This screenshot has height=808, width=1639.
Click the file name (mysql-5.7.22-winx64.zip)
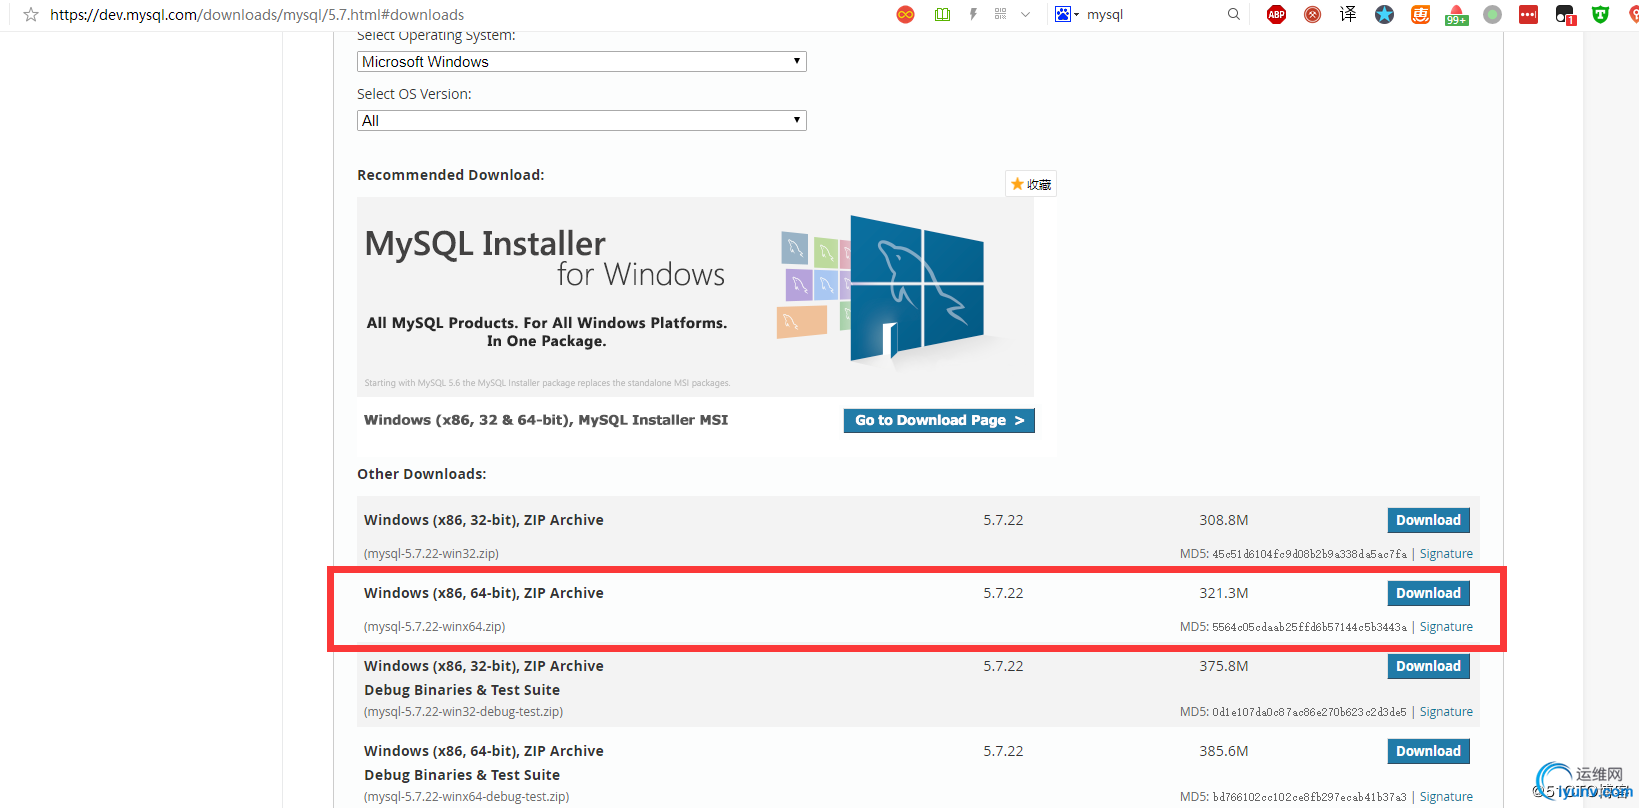pyautogui.click(x=435, y=627)
